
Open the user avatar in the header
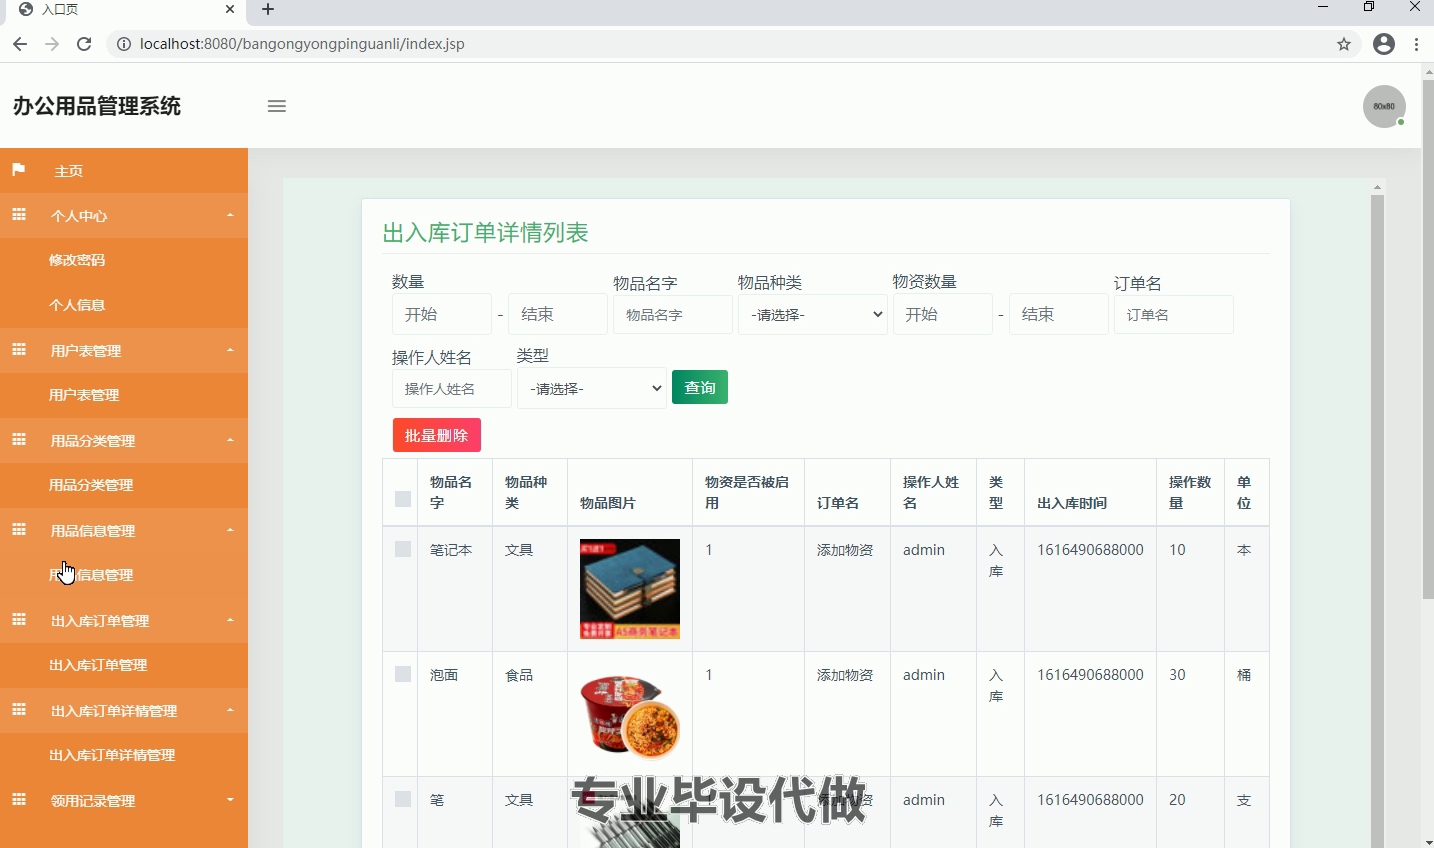tap(1384, 106)
